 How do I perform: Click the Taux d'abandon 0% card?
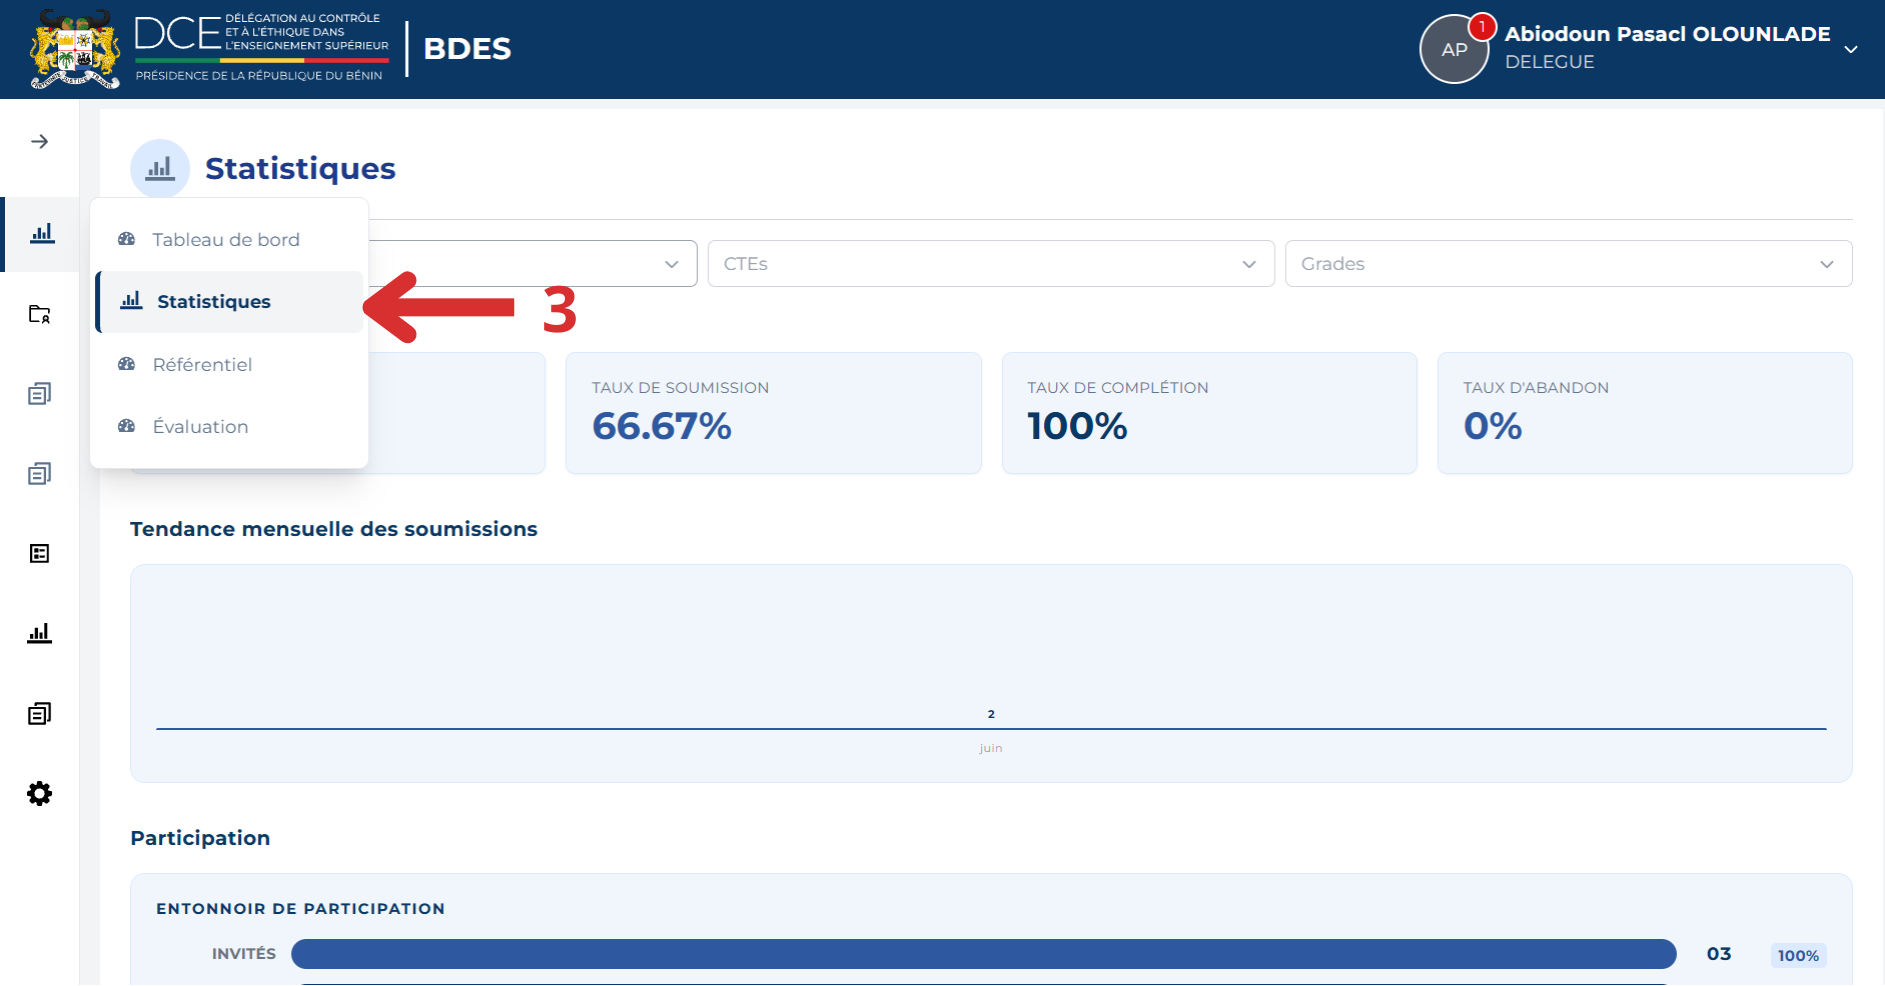(x=1645, y=413)
